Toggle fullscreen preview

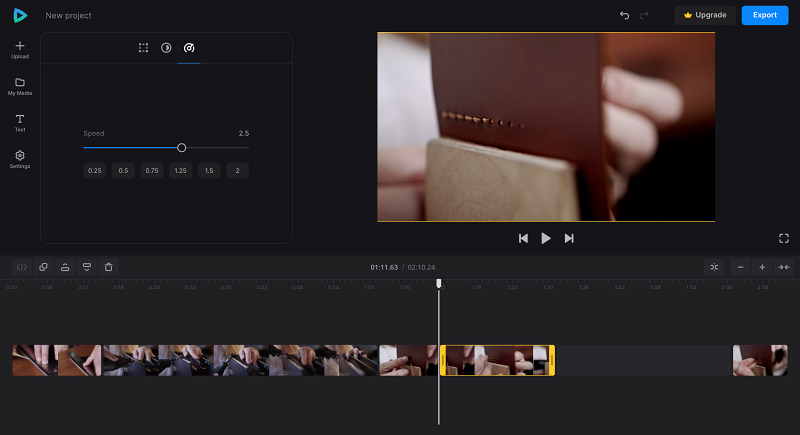[x=784, y=239]
